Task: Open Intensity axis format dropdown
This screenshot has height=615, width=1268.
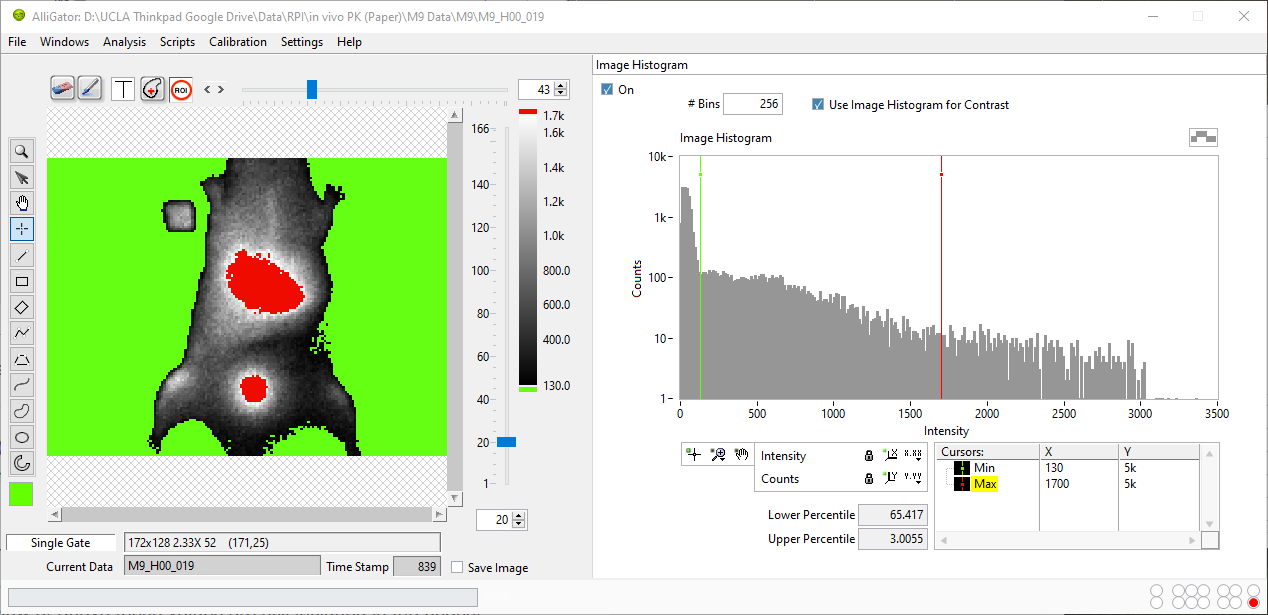Action: coord(913,455)
